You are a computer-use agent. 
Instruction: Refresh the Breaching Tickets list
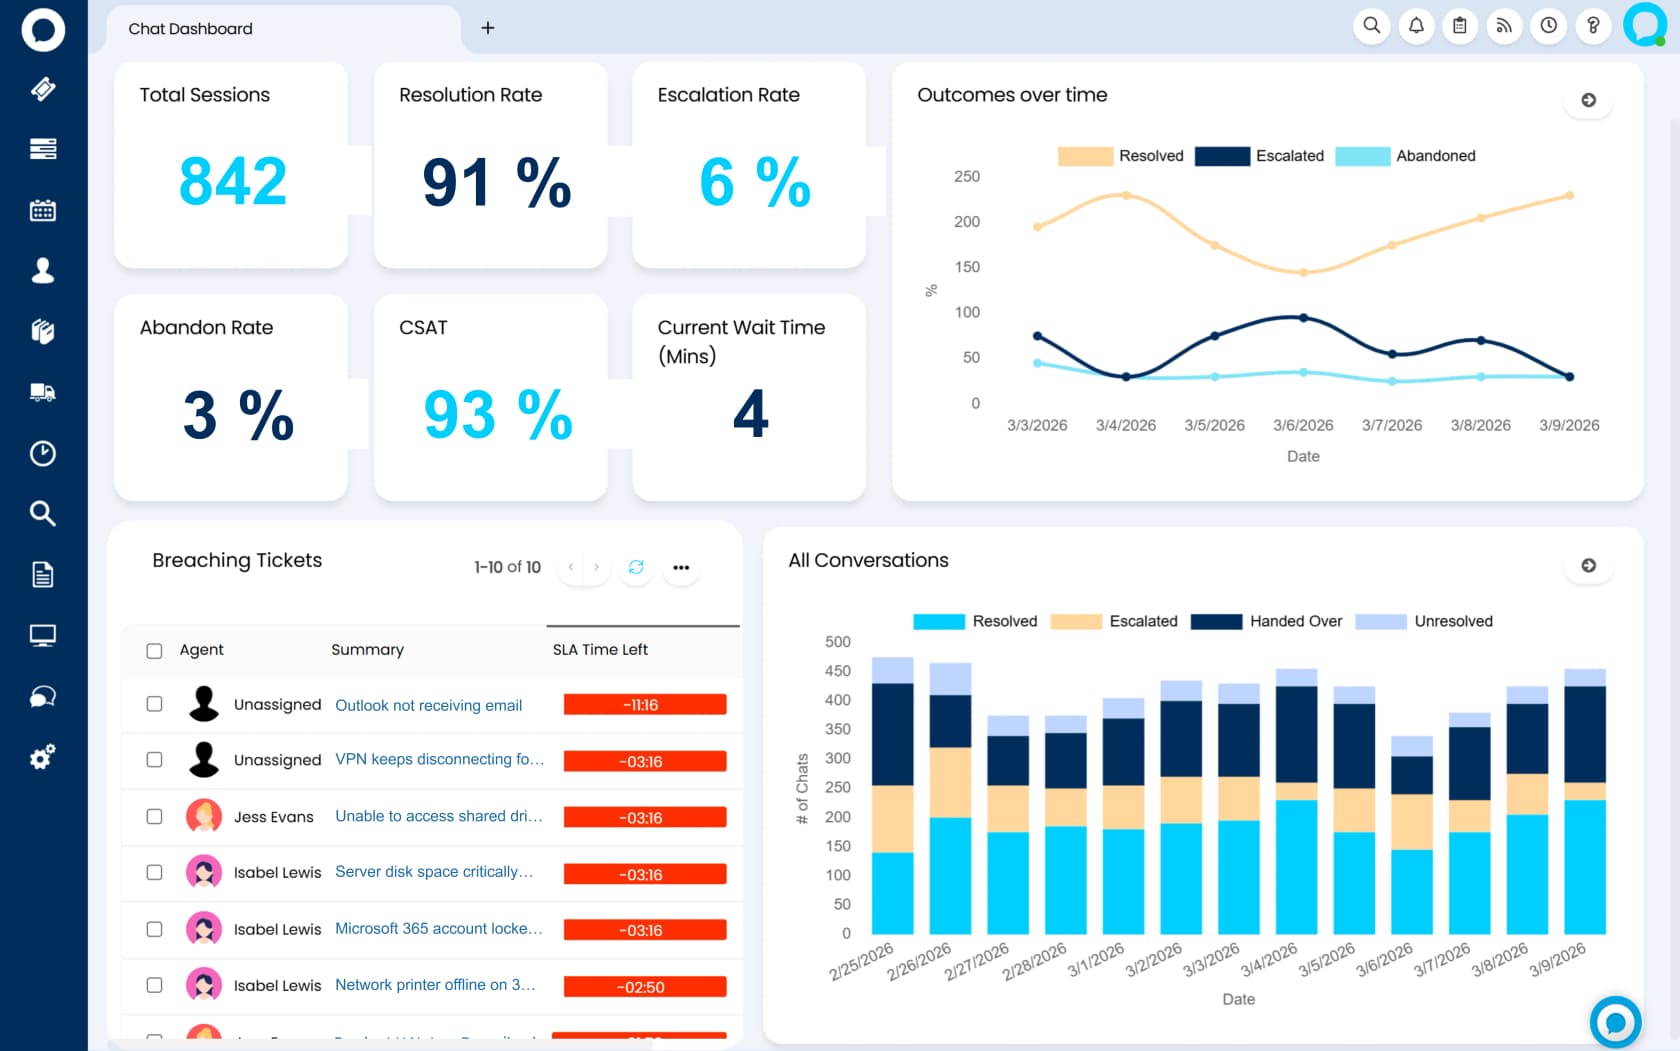[x=636, y=567]
